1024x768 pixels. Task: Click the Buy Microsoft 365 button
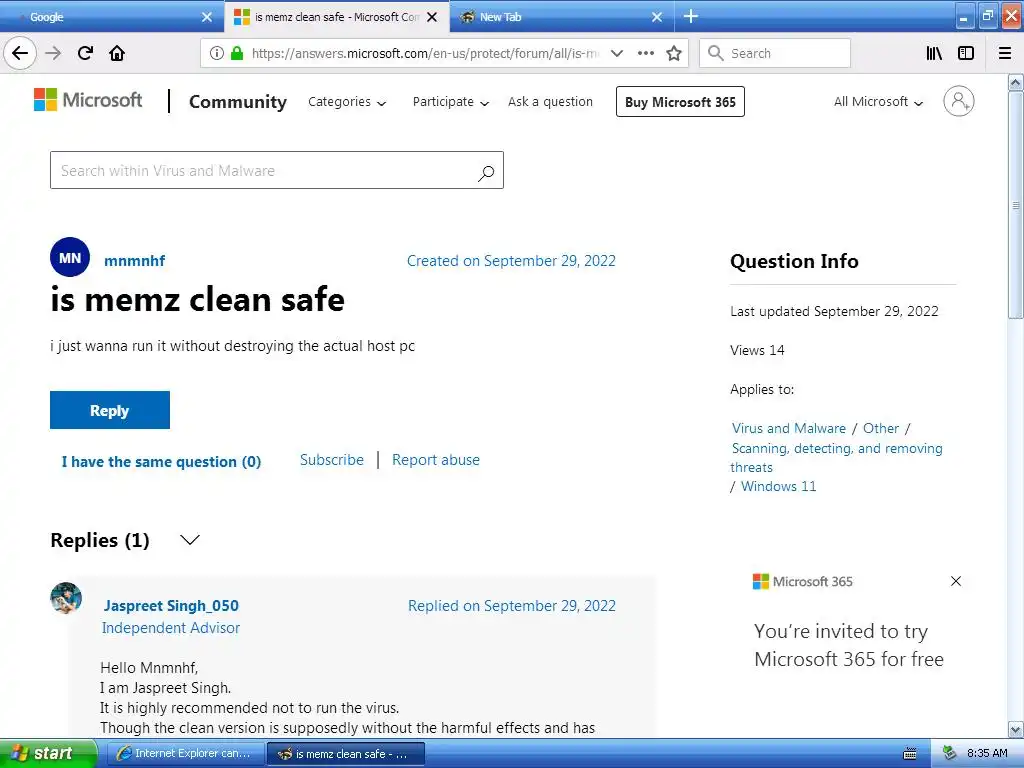(x=680, y=102)
